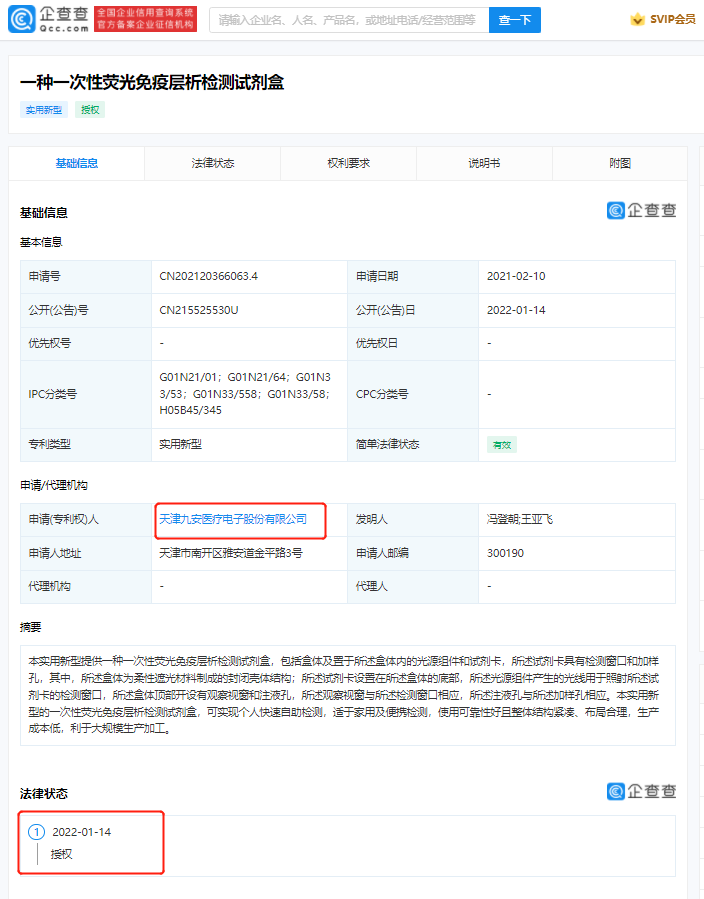704x899 pixels.
Task: Select the circled 1 legal status marker
Action: coord(36,832)
